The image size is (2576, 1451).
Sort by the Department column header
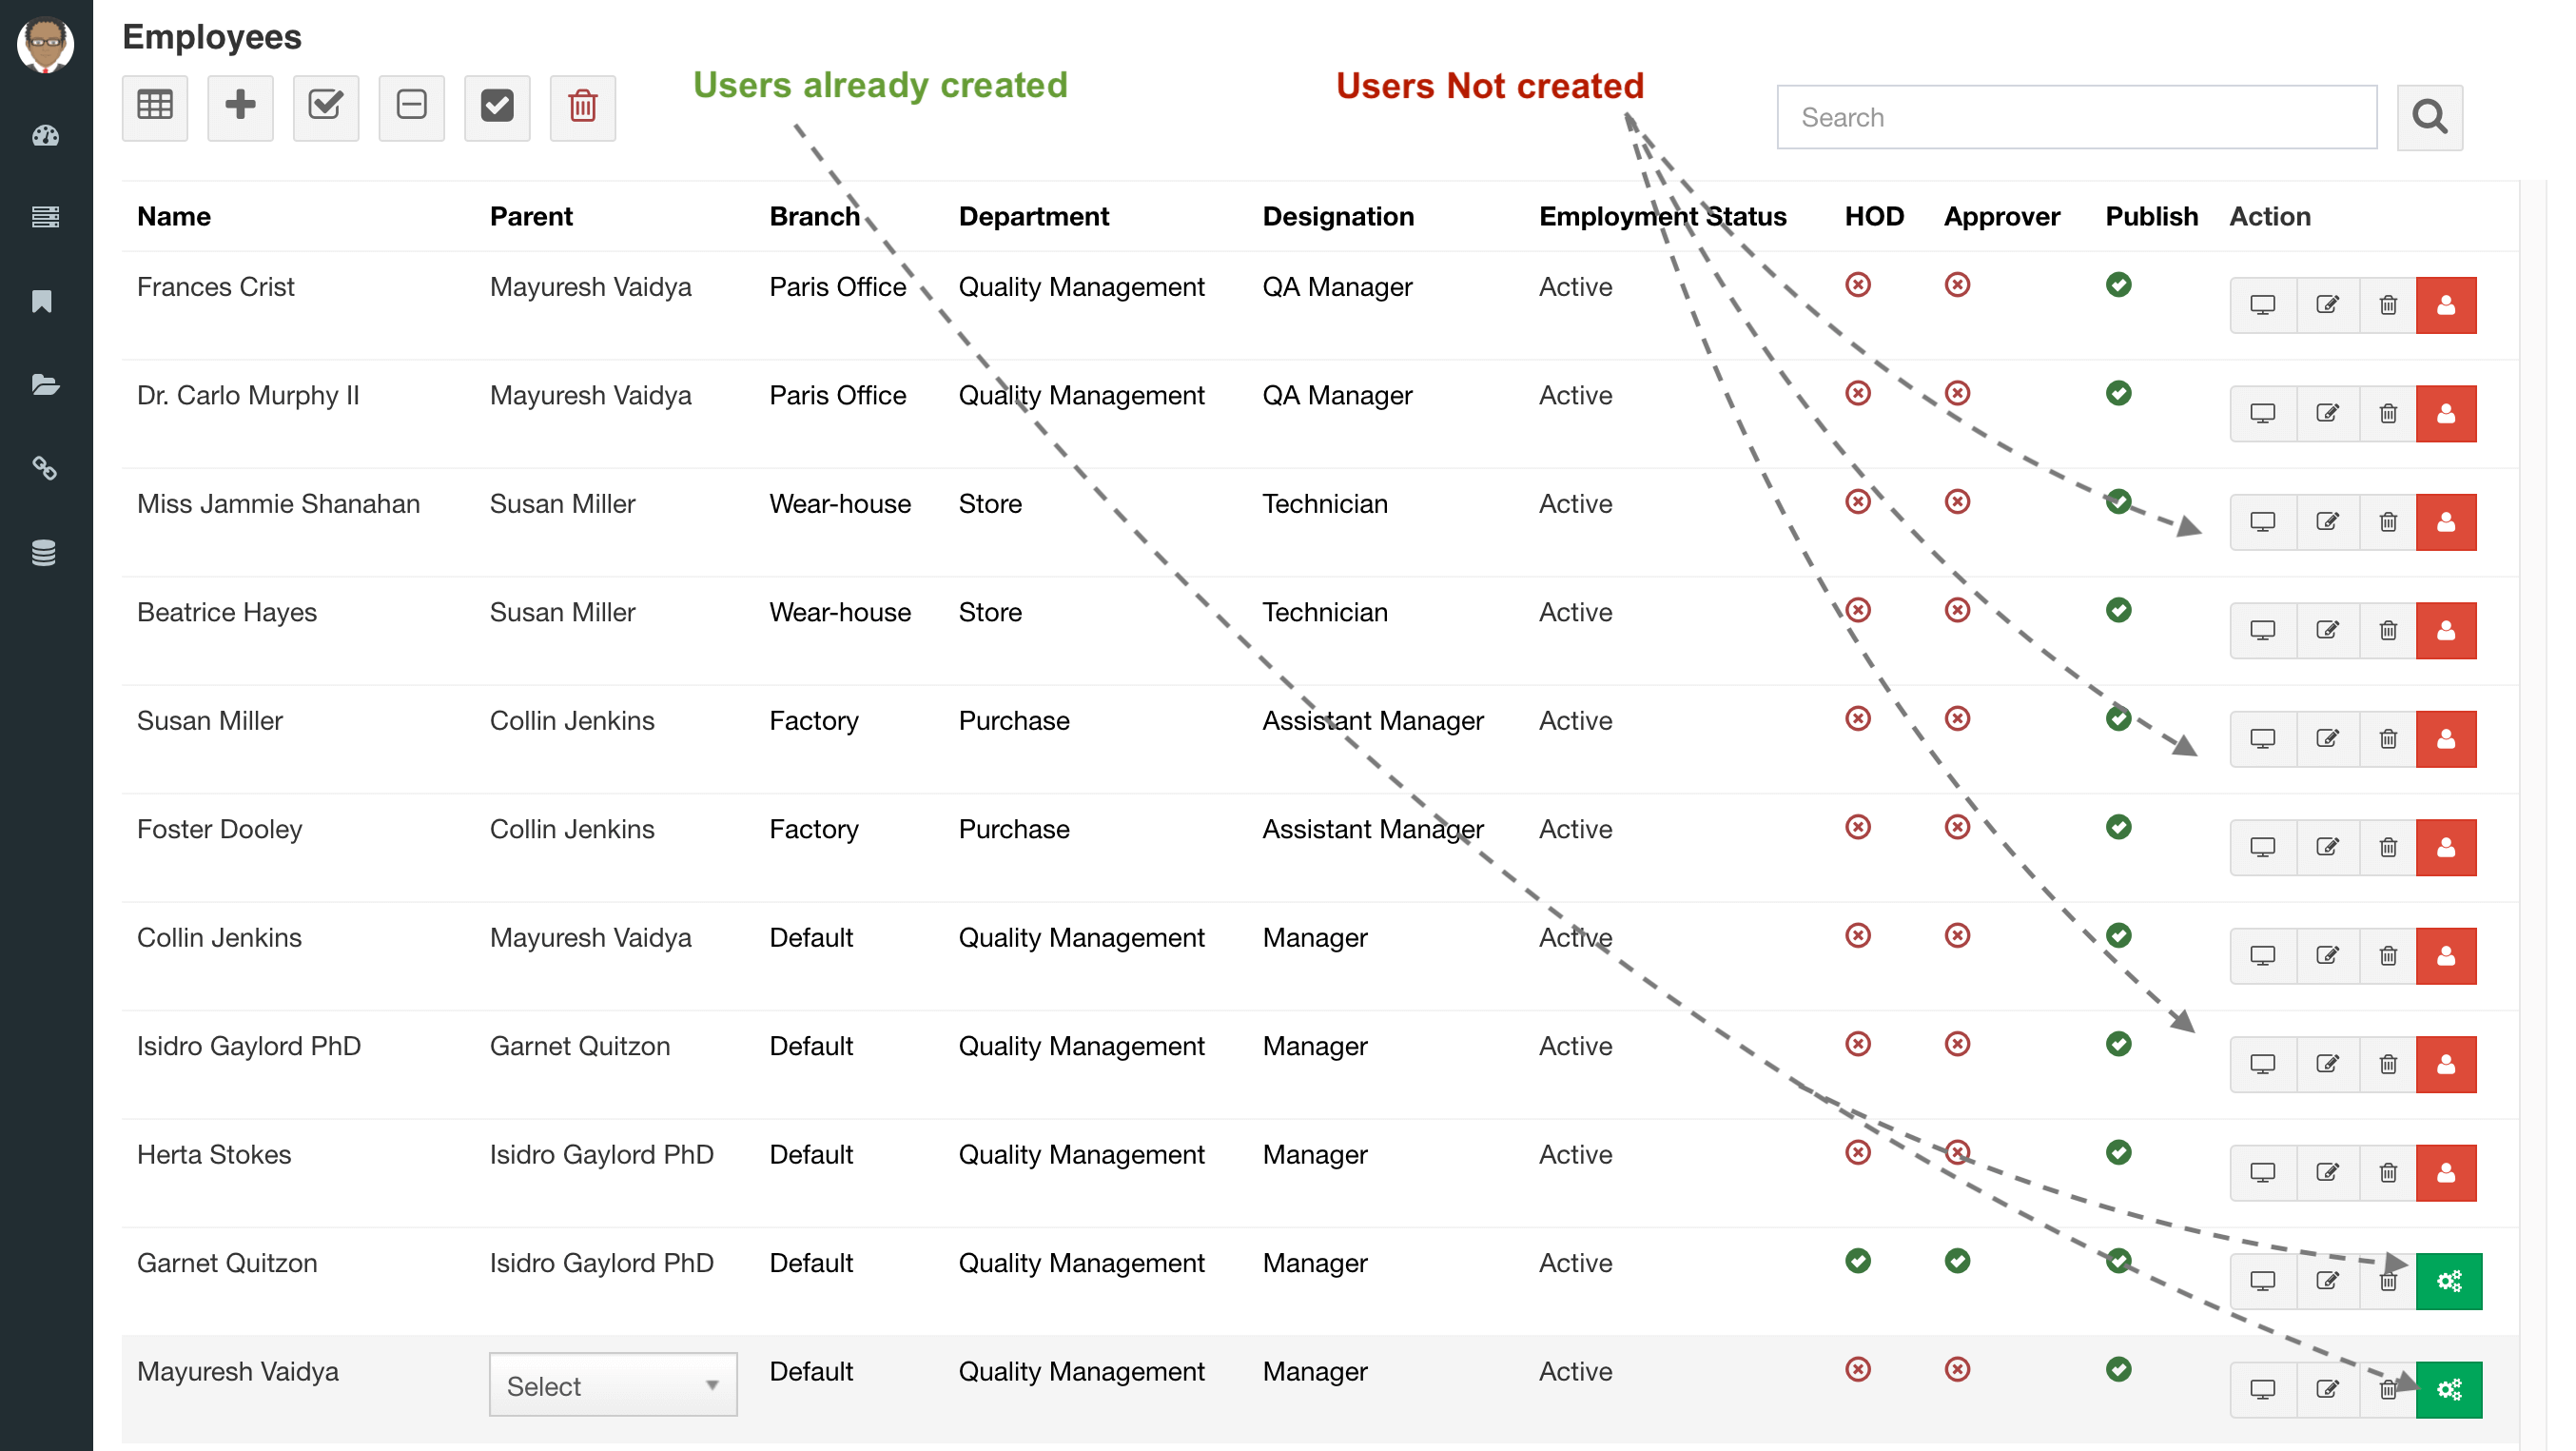1033,216
